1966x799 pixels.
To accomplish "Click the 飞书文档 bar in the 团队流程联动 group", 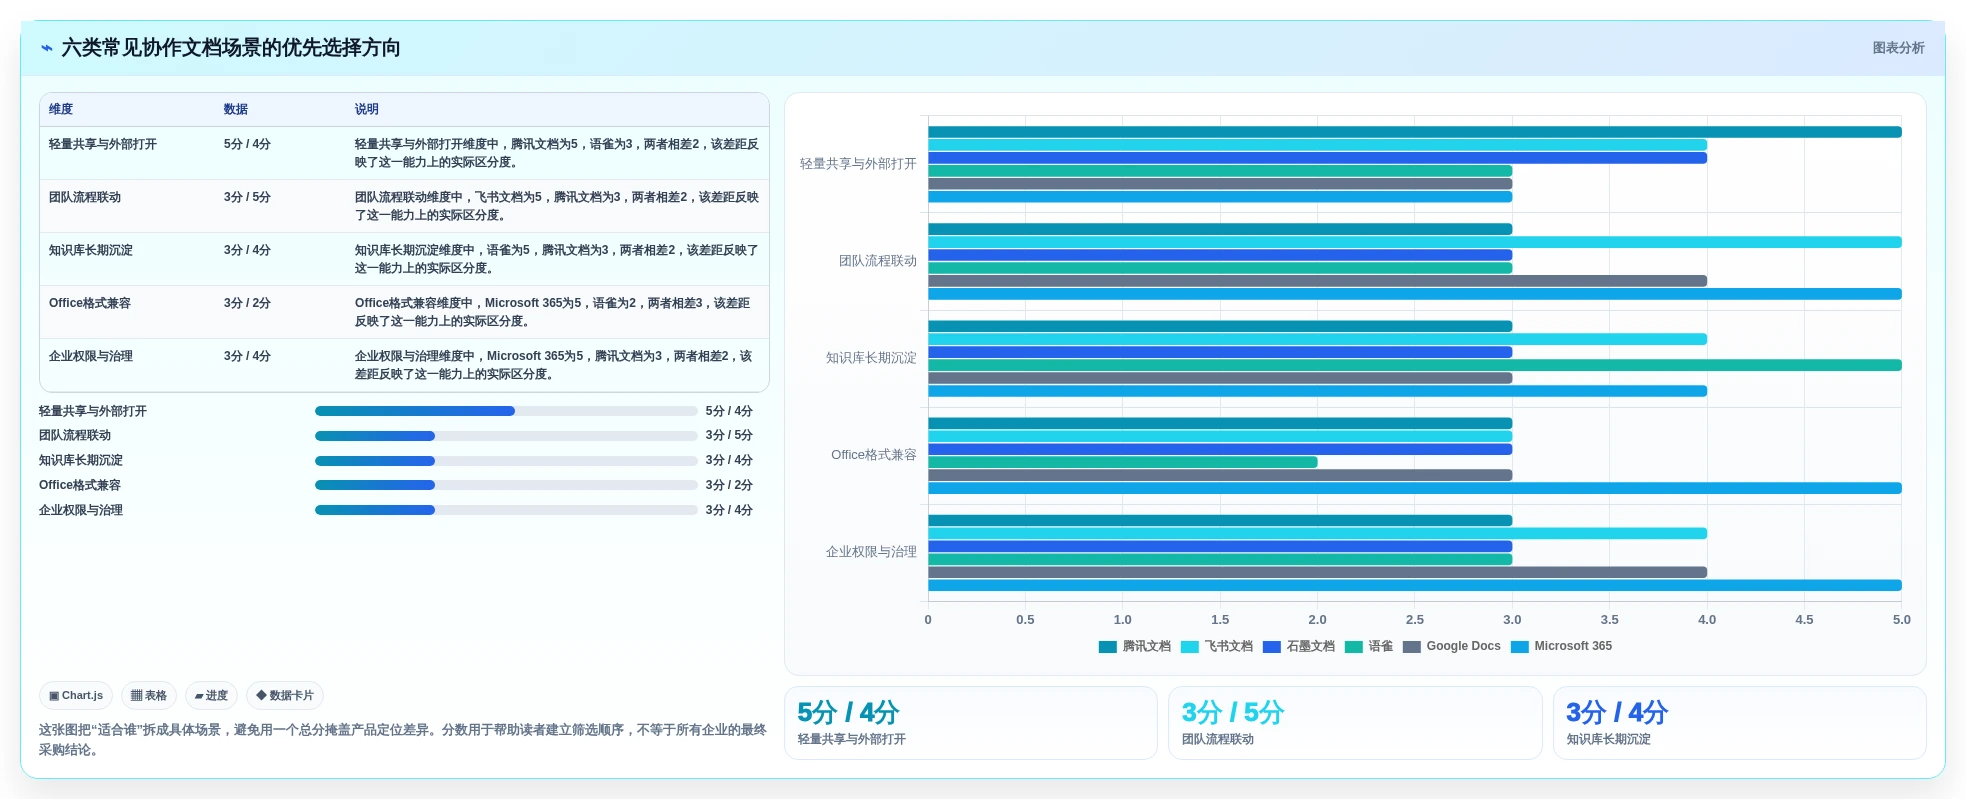I will tap(1414, 242).
